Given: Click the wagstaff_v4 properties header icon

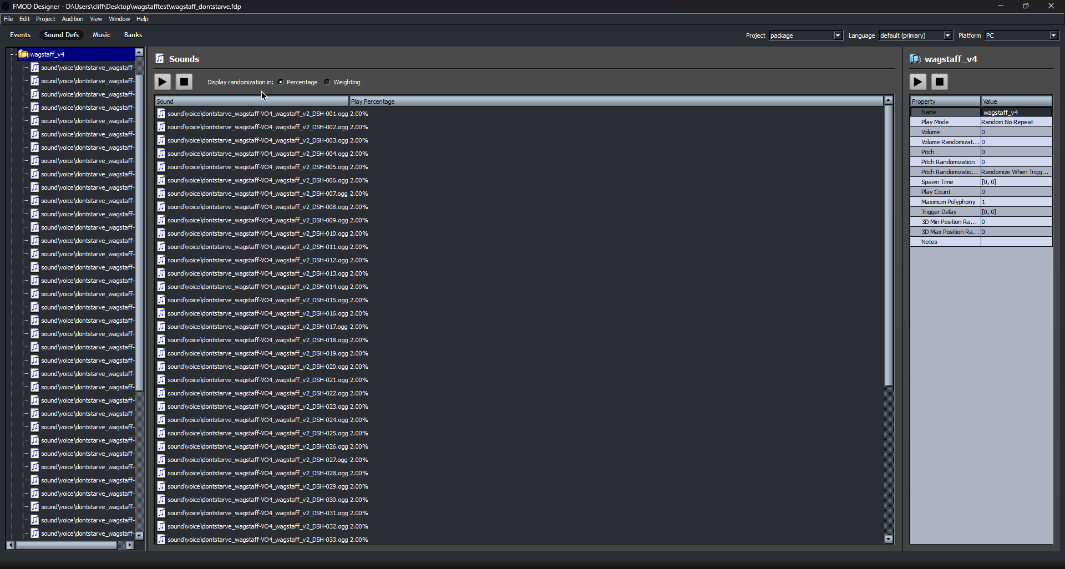Looking at the screenshot, I should click(x=915, y=59).
